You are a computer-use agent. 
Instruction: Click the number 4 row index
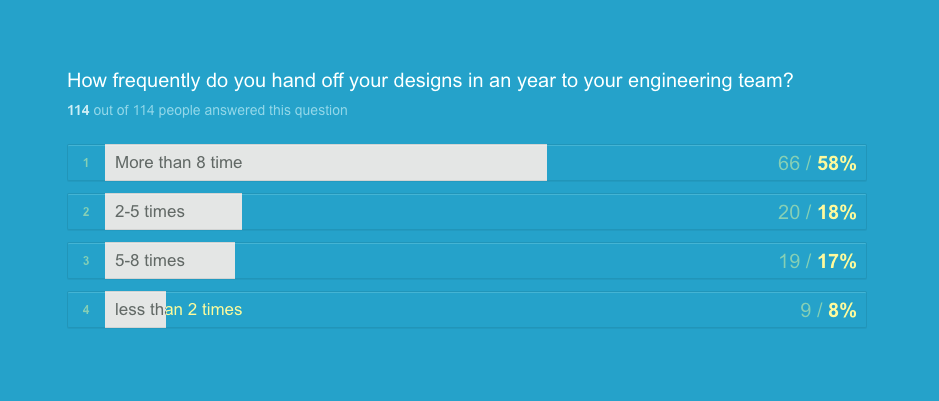(86, 310)
